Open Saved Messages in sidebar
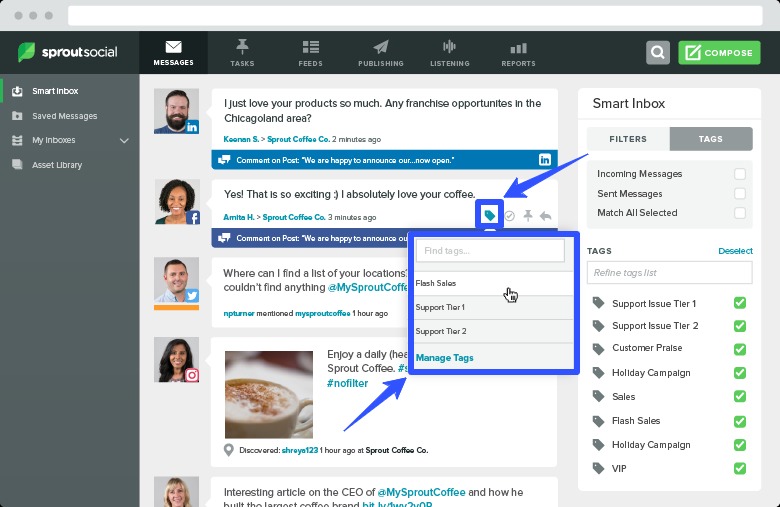Screen dimensions: 780x507 click(64, 116)
